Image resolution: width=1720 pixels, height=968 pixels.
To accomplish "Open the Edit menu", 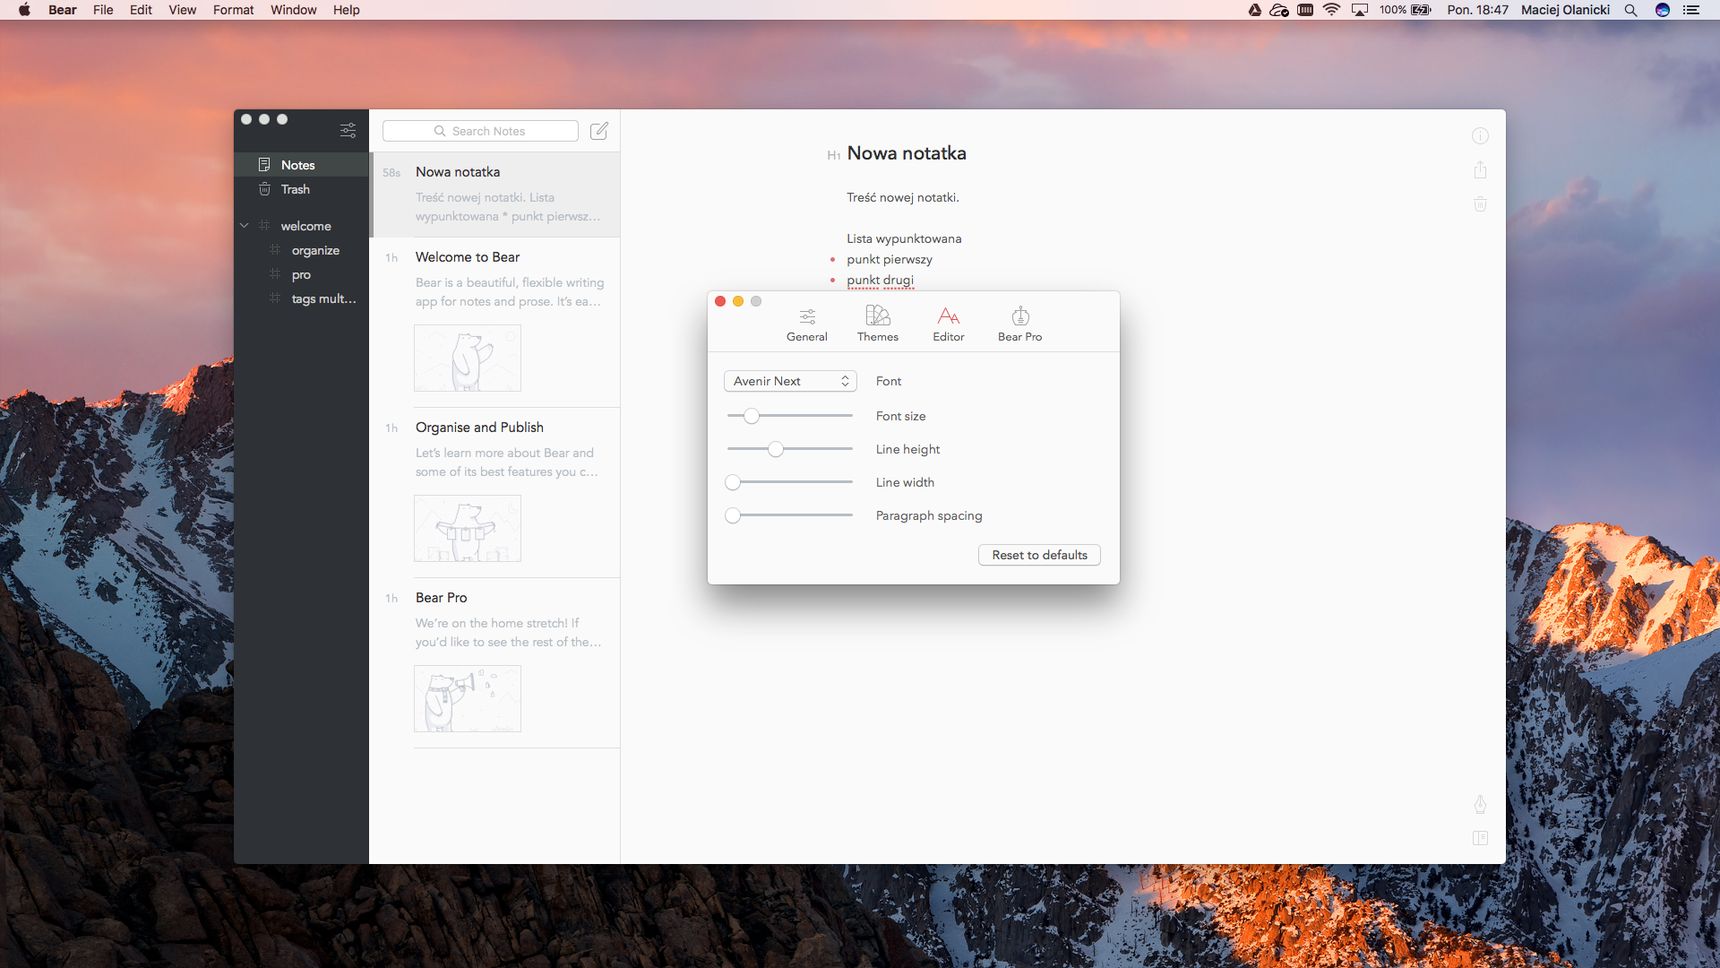I will pyautogui.click(x=141, y=10).
